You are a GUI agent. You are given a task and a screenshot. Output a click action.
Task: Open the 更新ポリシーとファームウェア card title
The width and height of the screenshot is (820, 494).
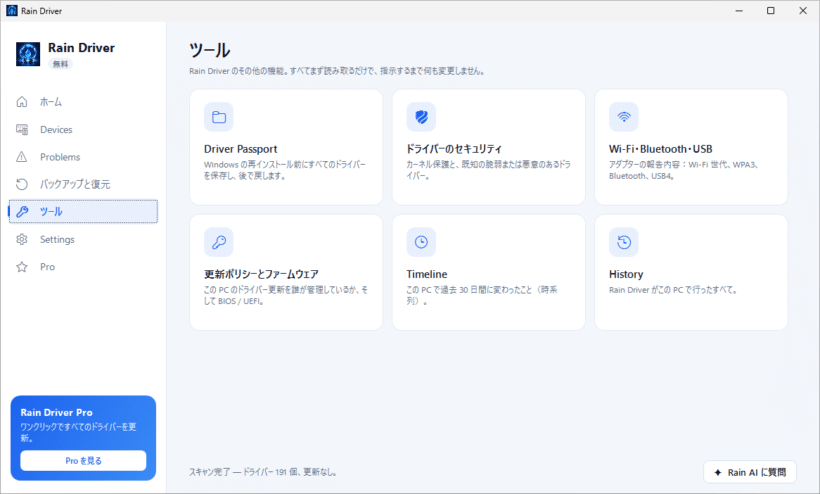[261, 274]
